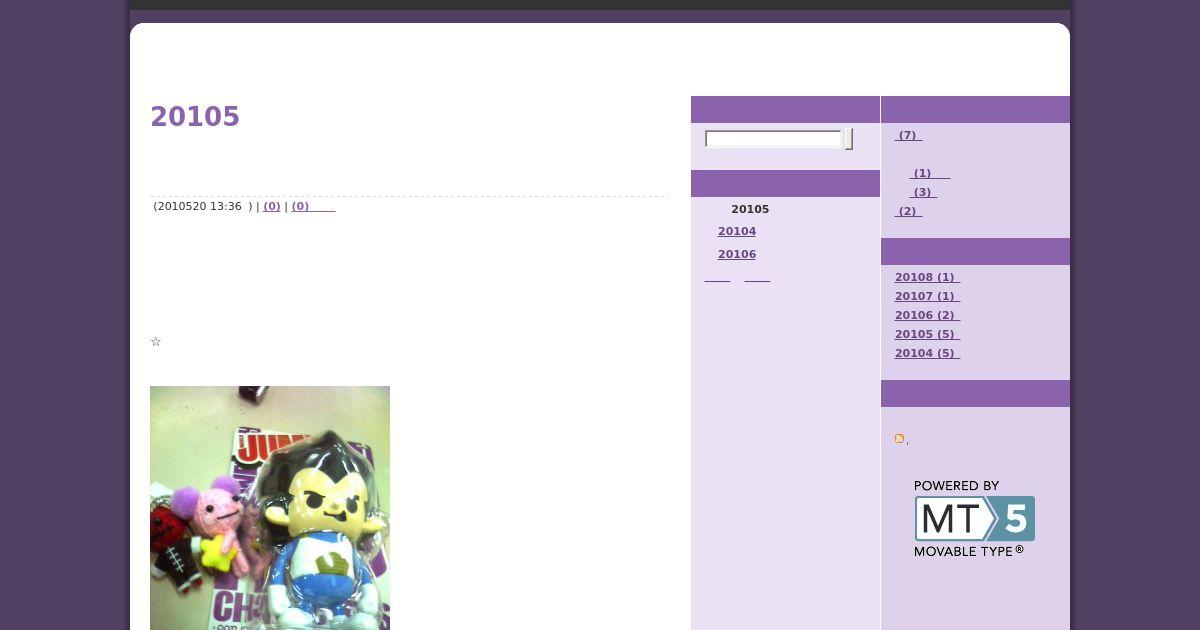Open the toy figures photo thumbnail

pyautogui.click(x=270, y=508)
